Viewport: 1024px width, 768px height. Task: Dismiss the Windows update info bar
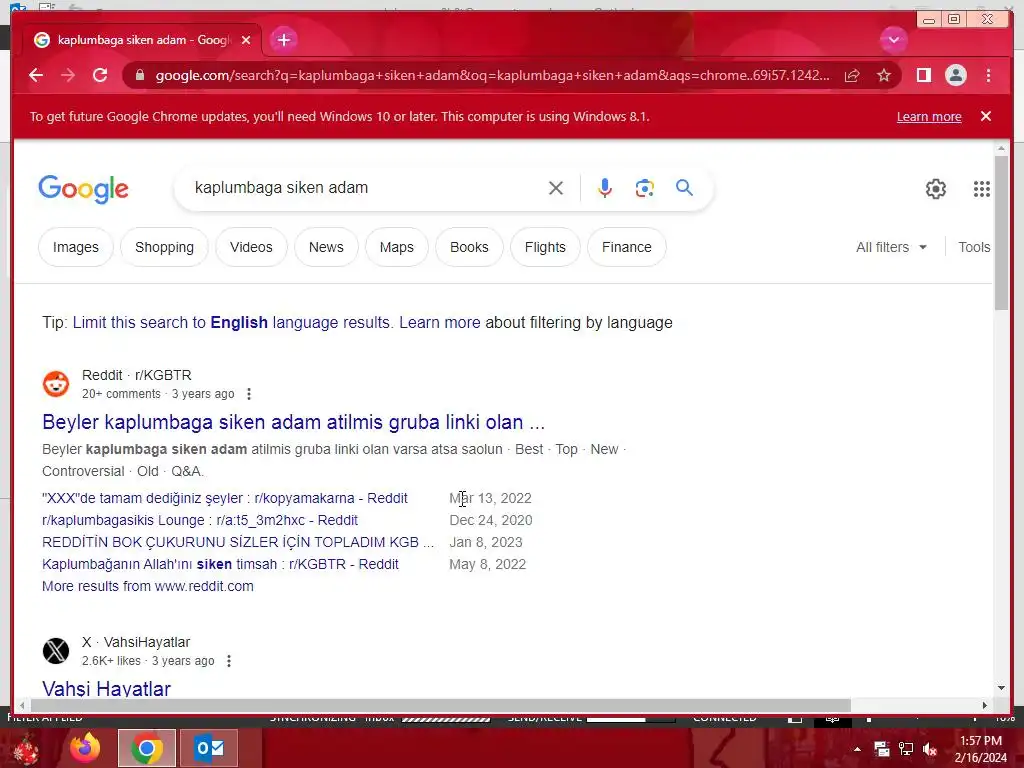coord(985,116)
